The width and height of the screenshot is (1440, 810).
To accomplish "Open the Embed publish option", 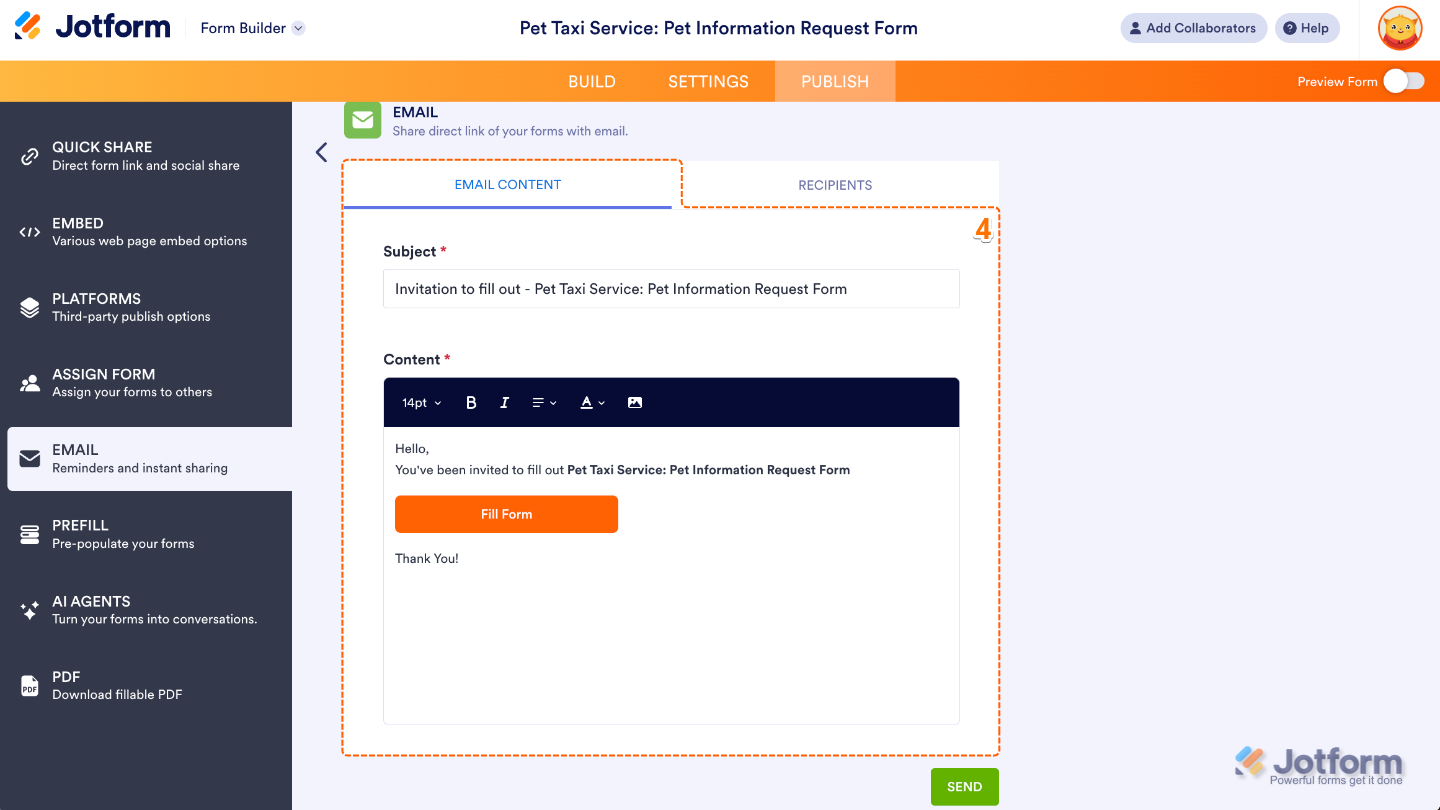I will pos(29,231).
